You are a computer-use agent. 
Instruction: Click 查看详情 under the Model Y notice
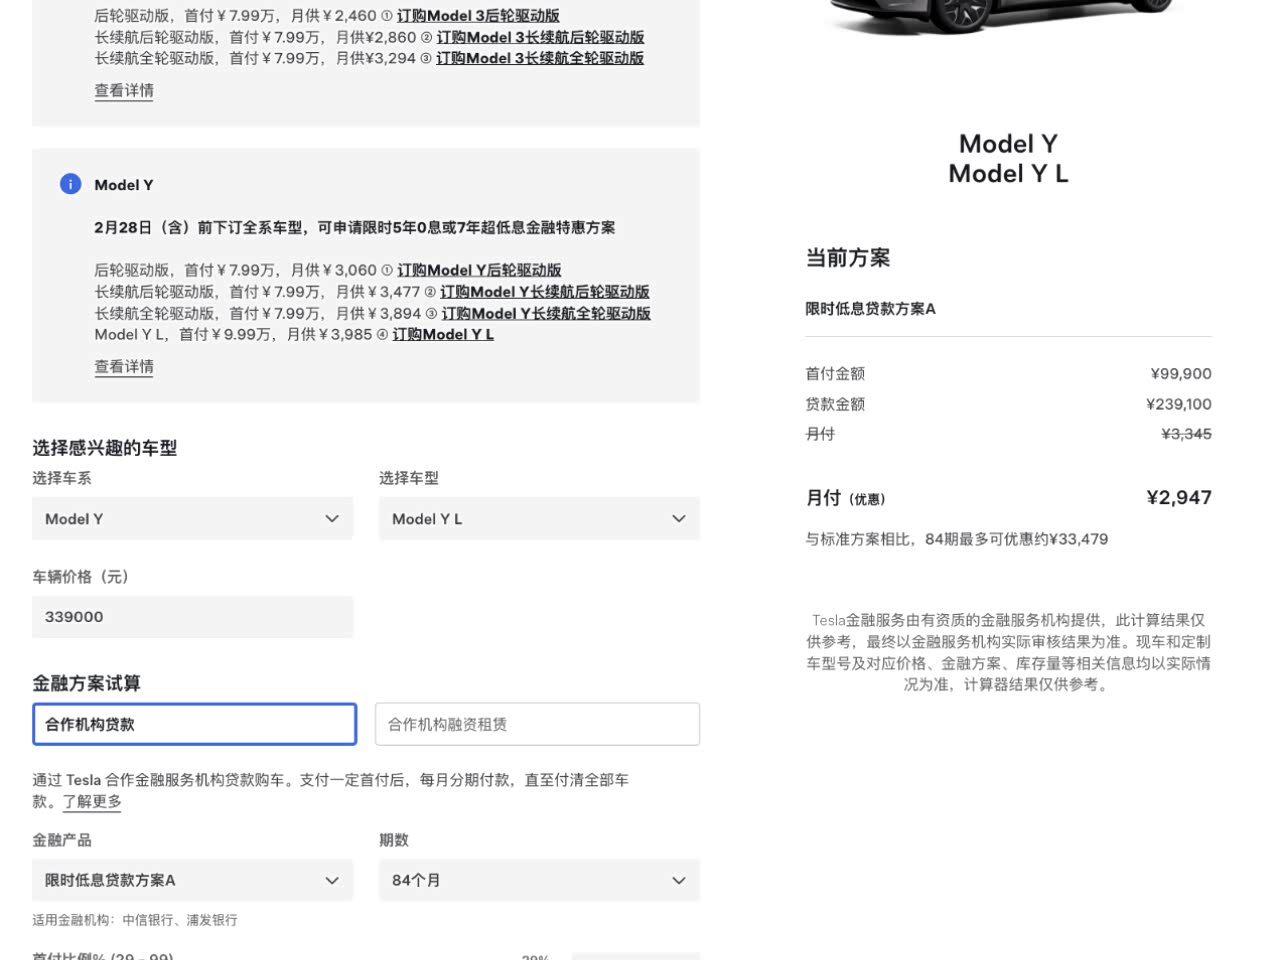[x=124, y=367]
